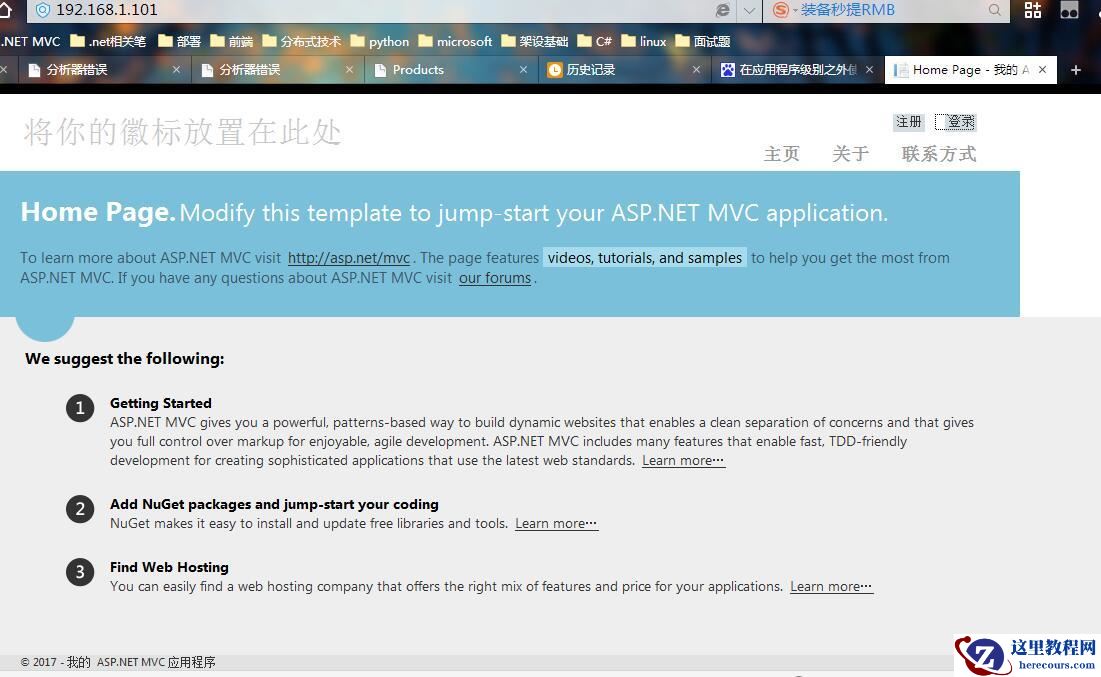
Task: Open the linux bookmark folder
Action: (644, 41)
